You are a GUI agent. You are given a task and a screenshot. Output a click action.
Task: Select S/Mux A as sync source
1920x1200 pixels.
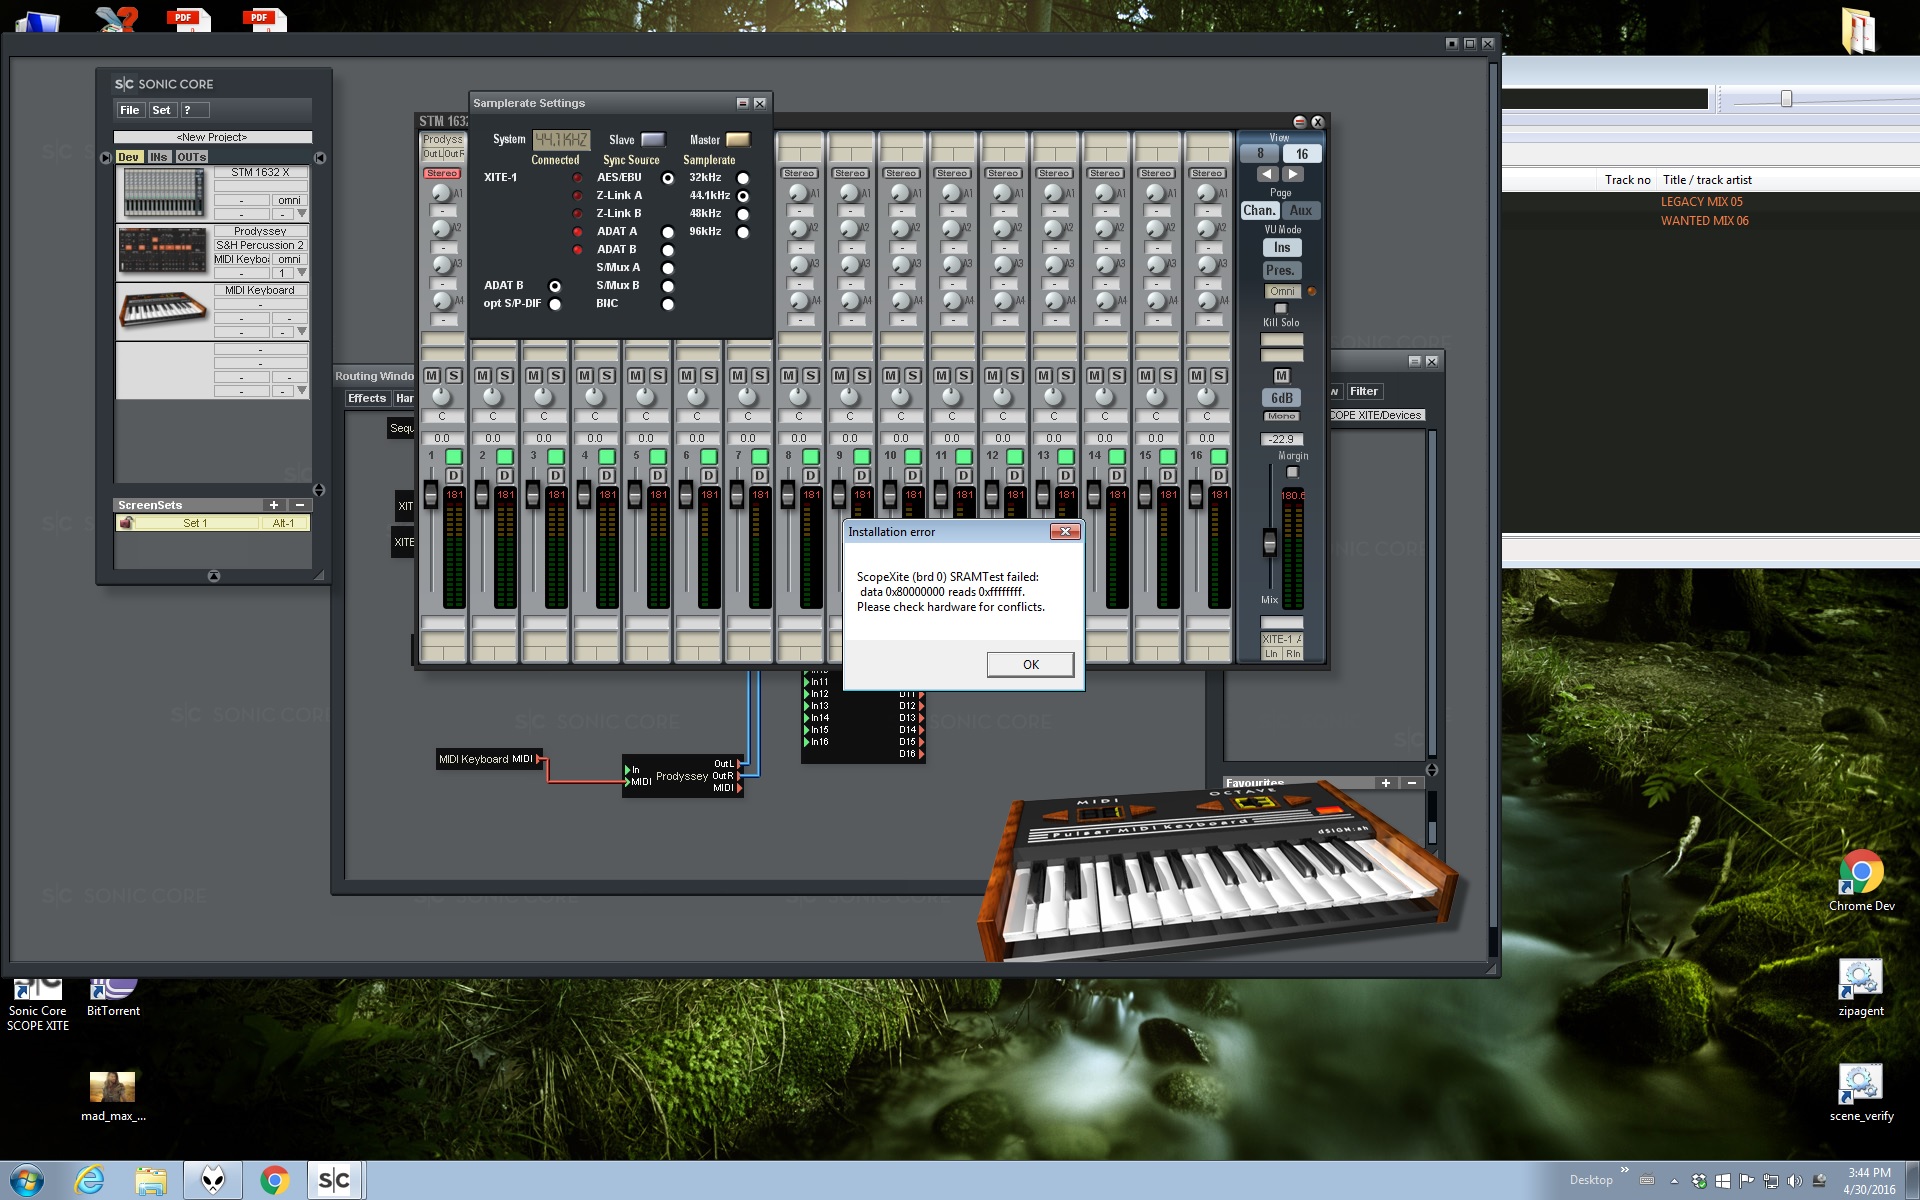(x=668, y=268)
